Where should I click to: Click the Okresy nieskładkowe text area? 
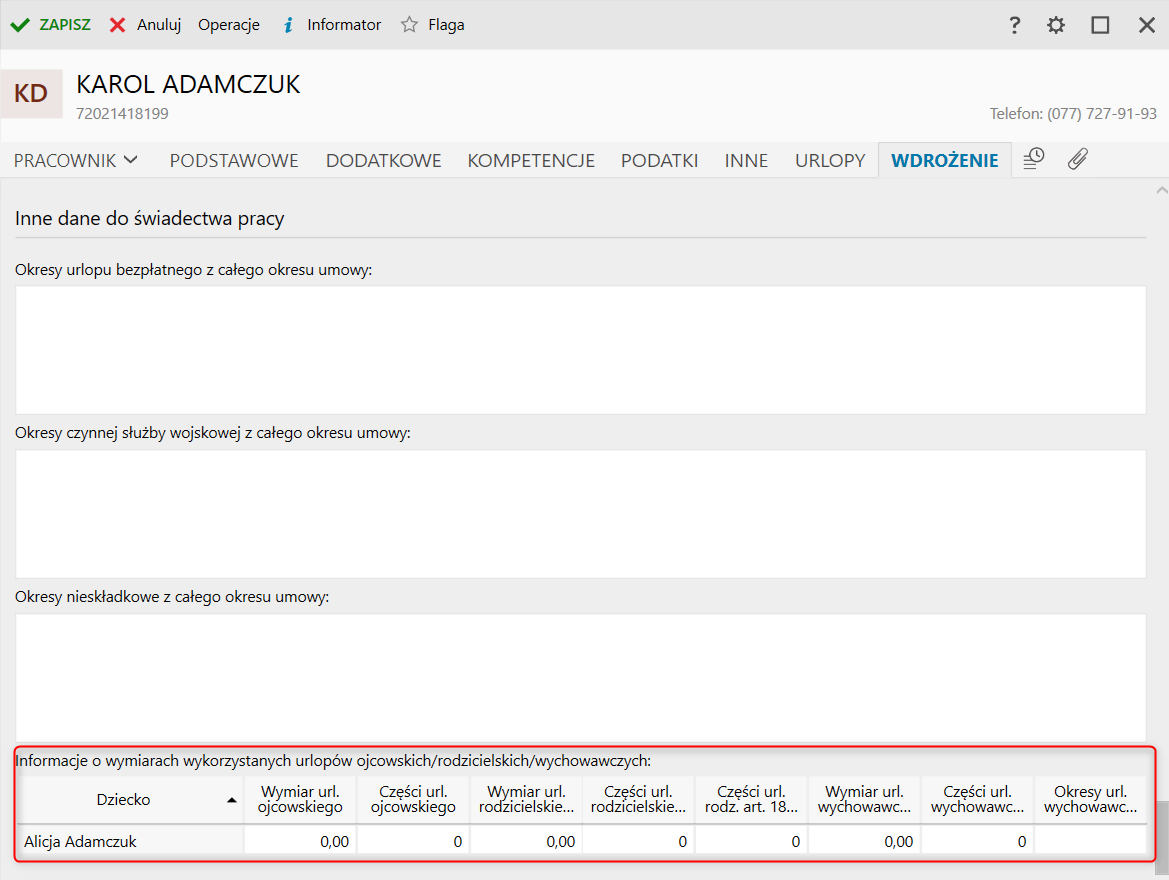click(580, 677)
